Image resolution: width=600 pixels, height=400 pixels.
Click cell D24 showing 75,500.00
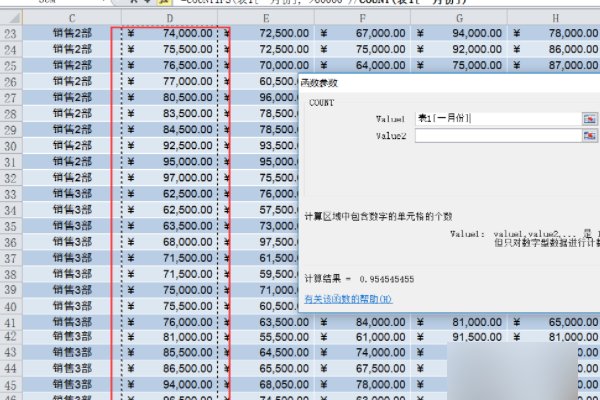tap(170, 49)
